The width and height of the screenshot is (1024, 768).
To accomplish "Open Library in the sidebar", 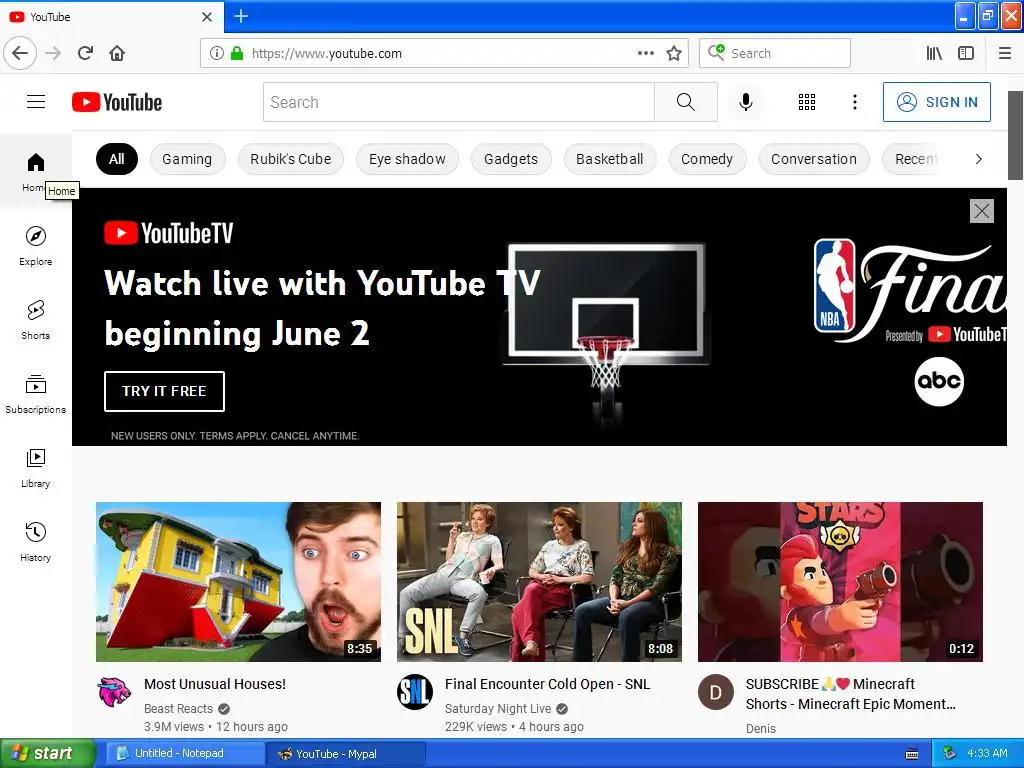I will tap(36, 468).
